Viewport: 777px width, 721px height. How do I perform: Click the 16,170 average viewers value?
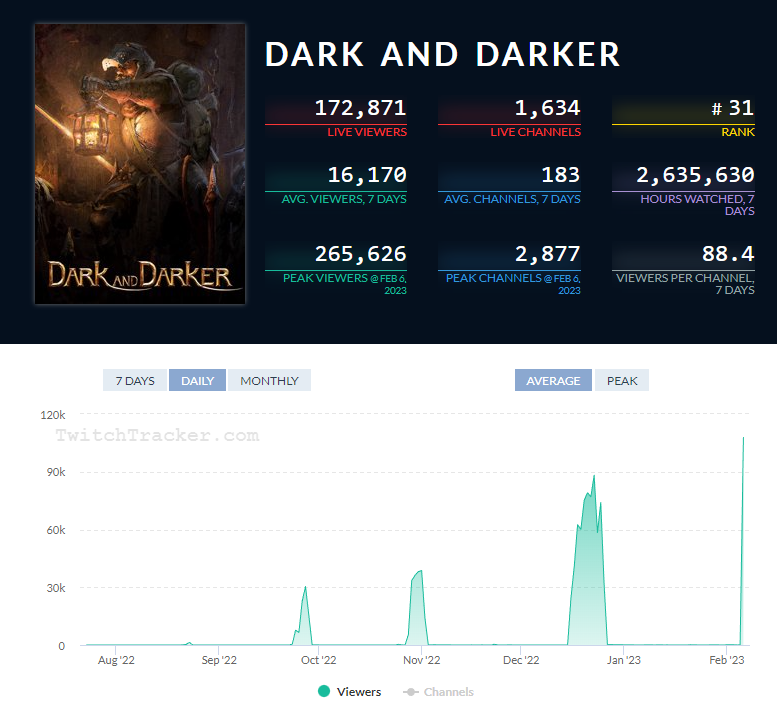[x=367, y=175]
